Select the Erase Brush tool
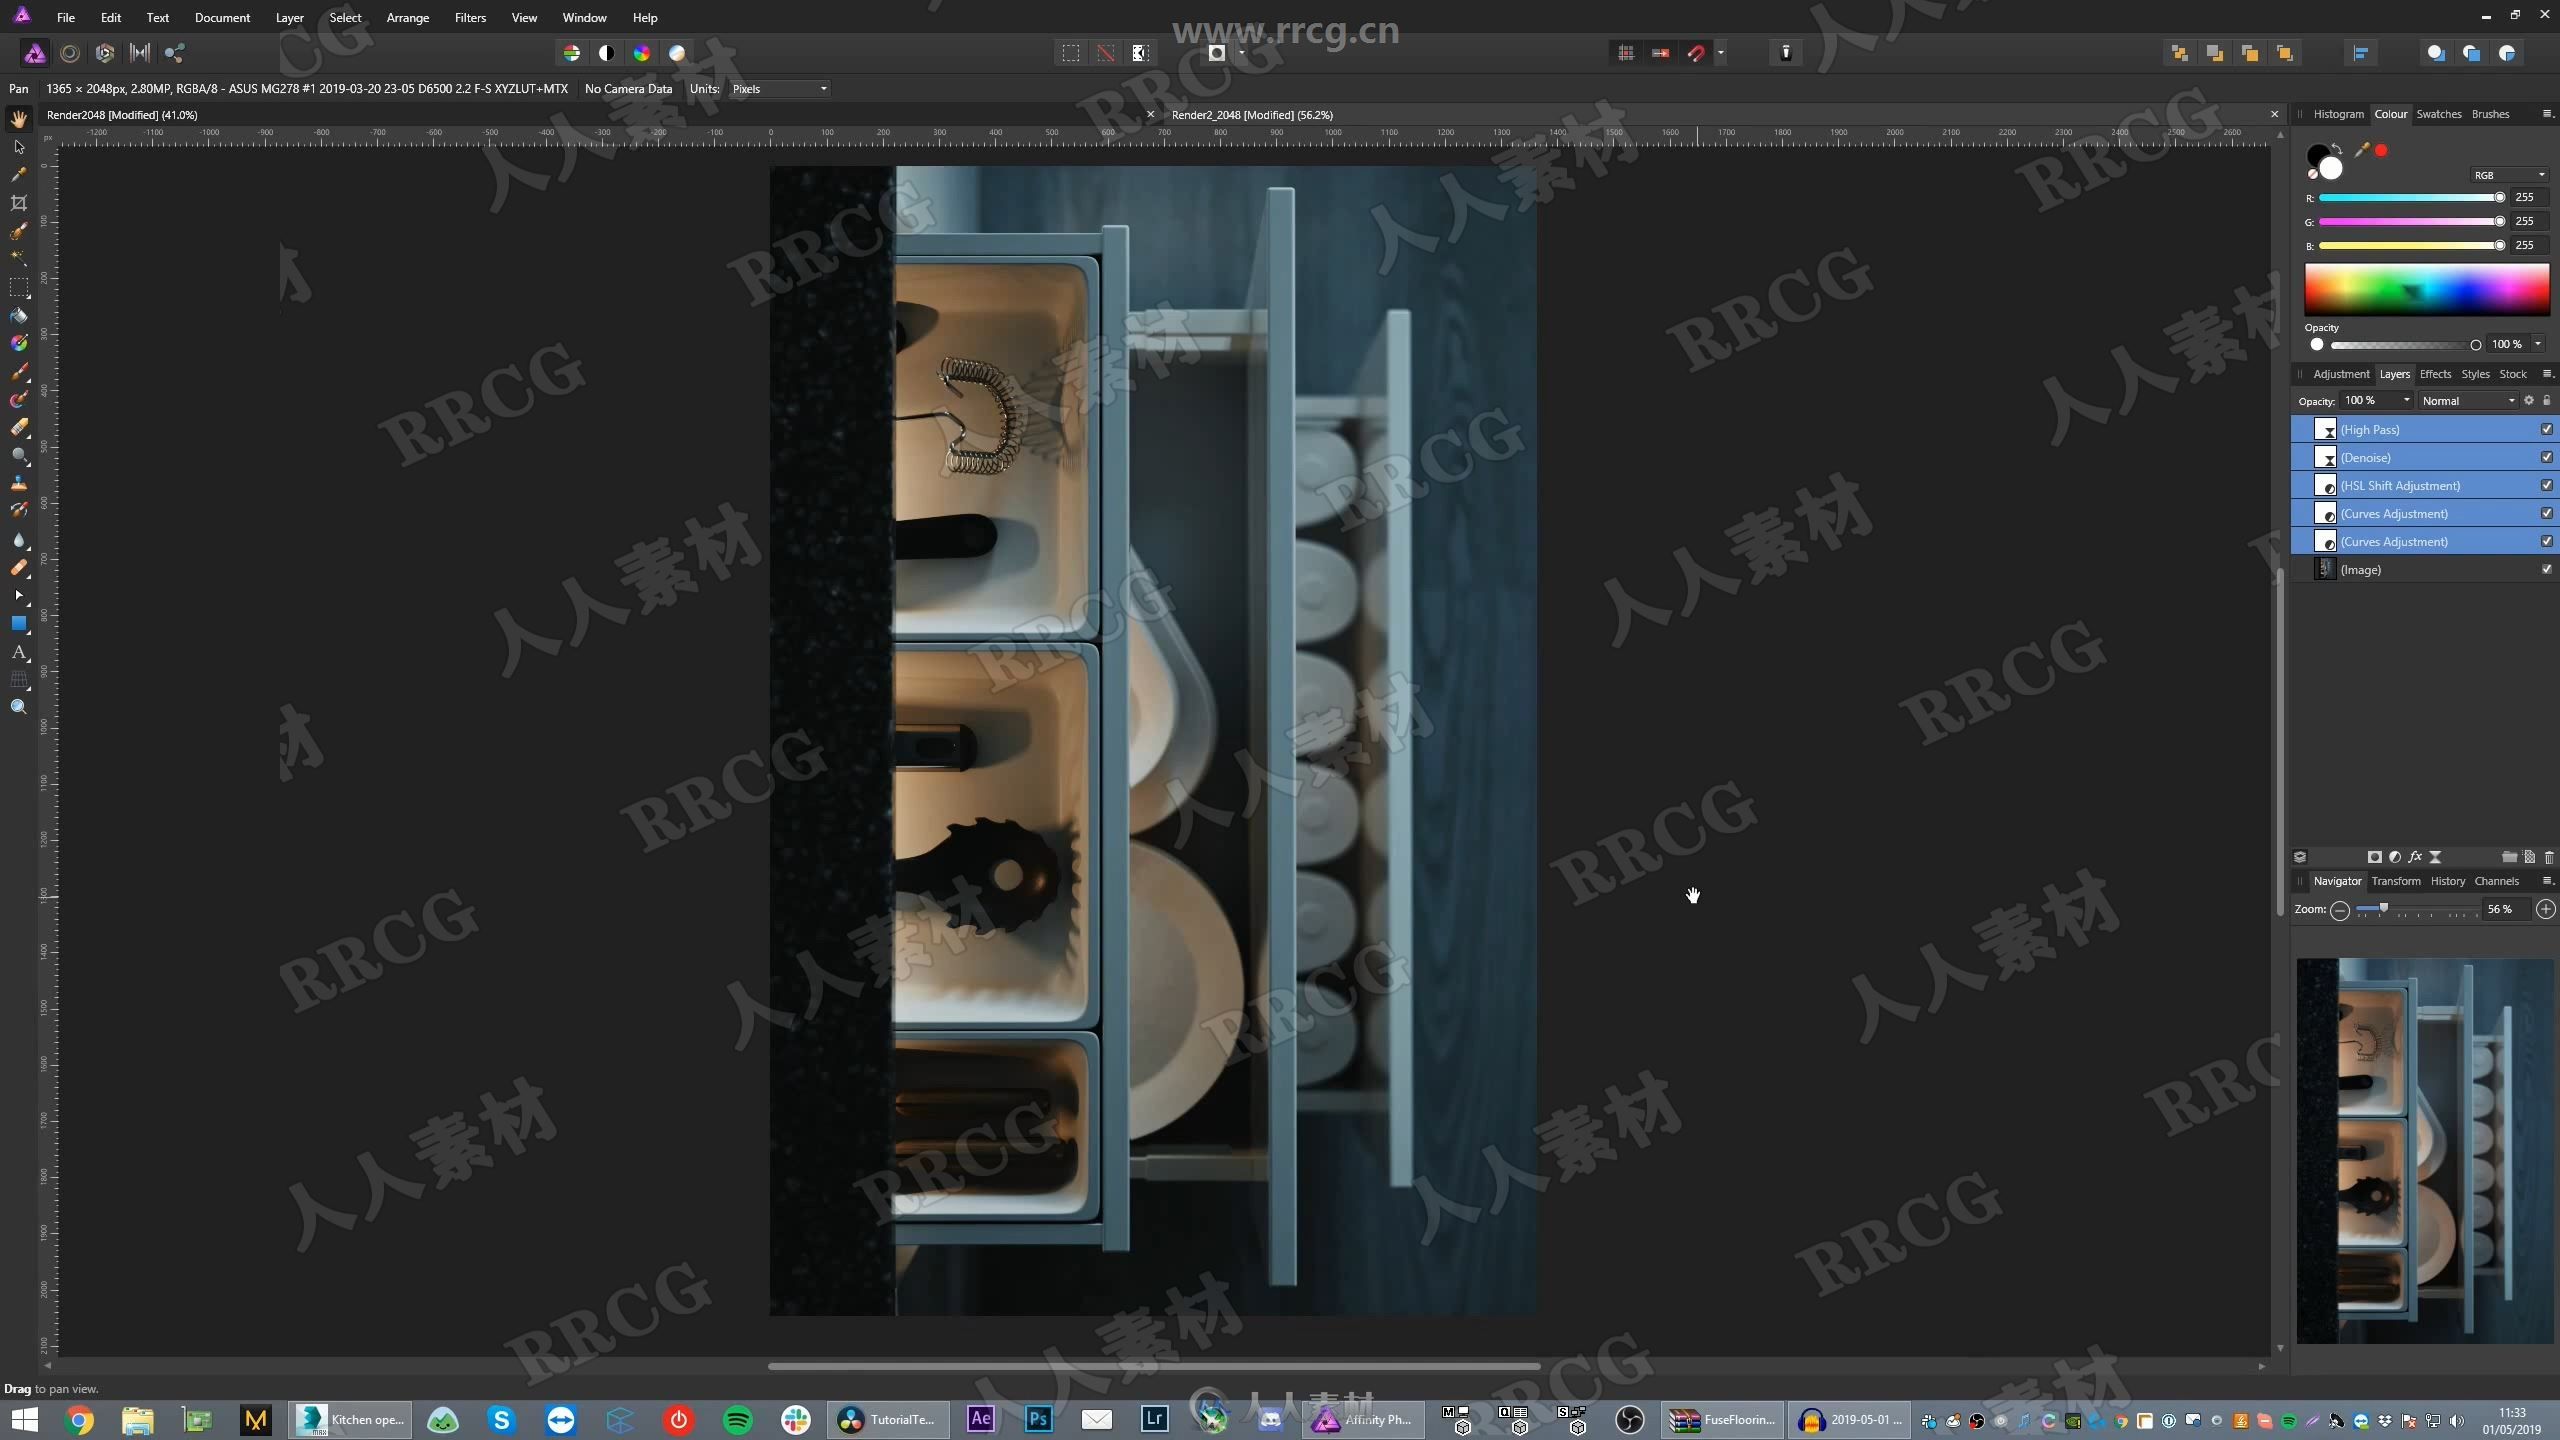Image resolution: width=2560 pixels, height=1440 pixels. (18, 427)
